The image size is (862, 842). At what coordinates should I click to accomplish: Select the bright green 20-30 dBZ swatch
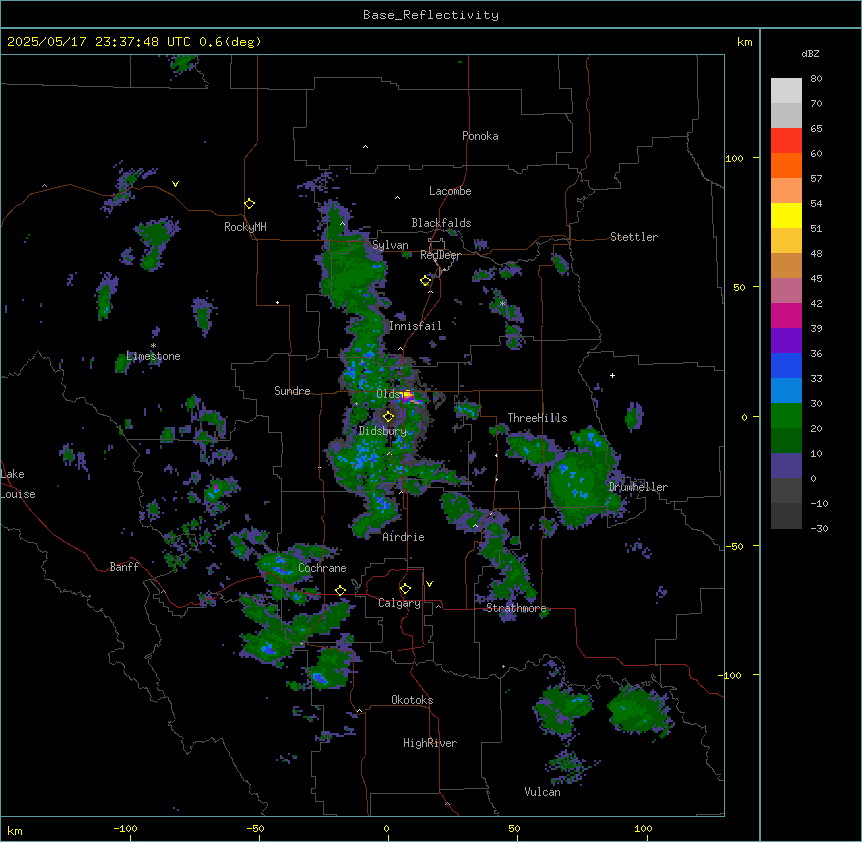[x=786, y=416]
